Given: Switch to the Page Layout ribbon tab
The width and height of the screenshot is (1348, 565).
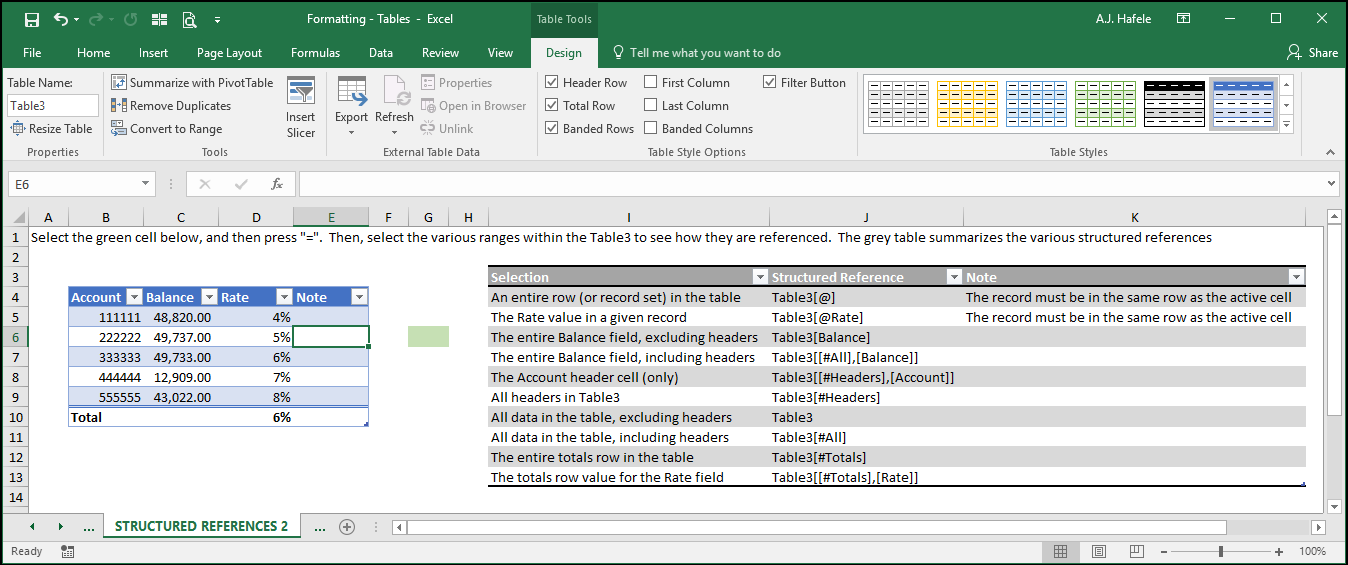Looking at the screenshot, I should pyautogui.click(x=230, y=53).
